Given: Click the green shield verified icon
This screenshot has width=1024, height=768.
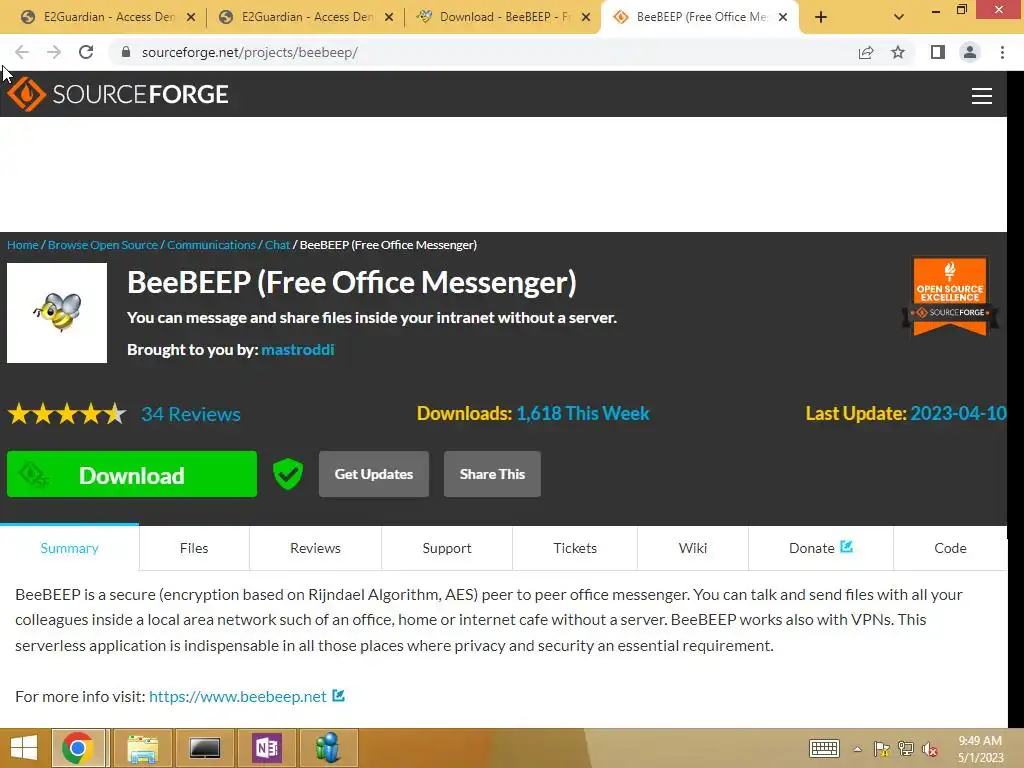Looking at the screenshot, I should (288, 474).
